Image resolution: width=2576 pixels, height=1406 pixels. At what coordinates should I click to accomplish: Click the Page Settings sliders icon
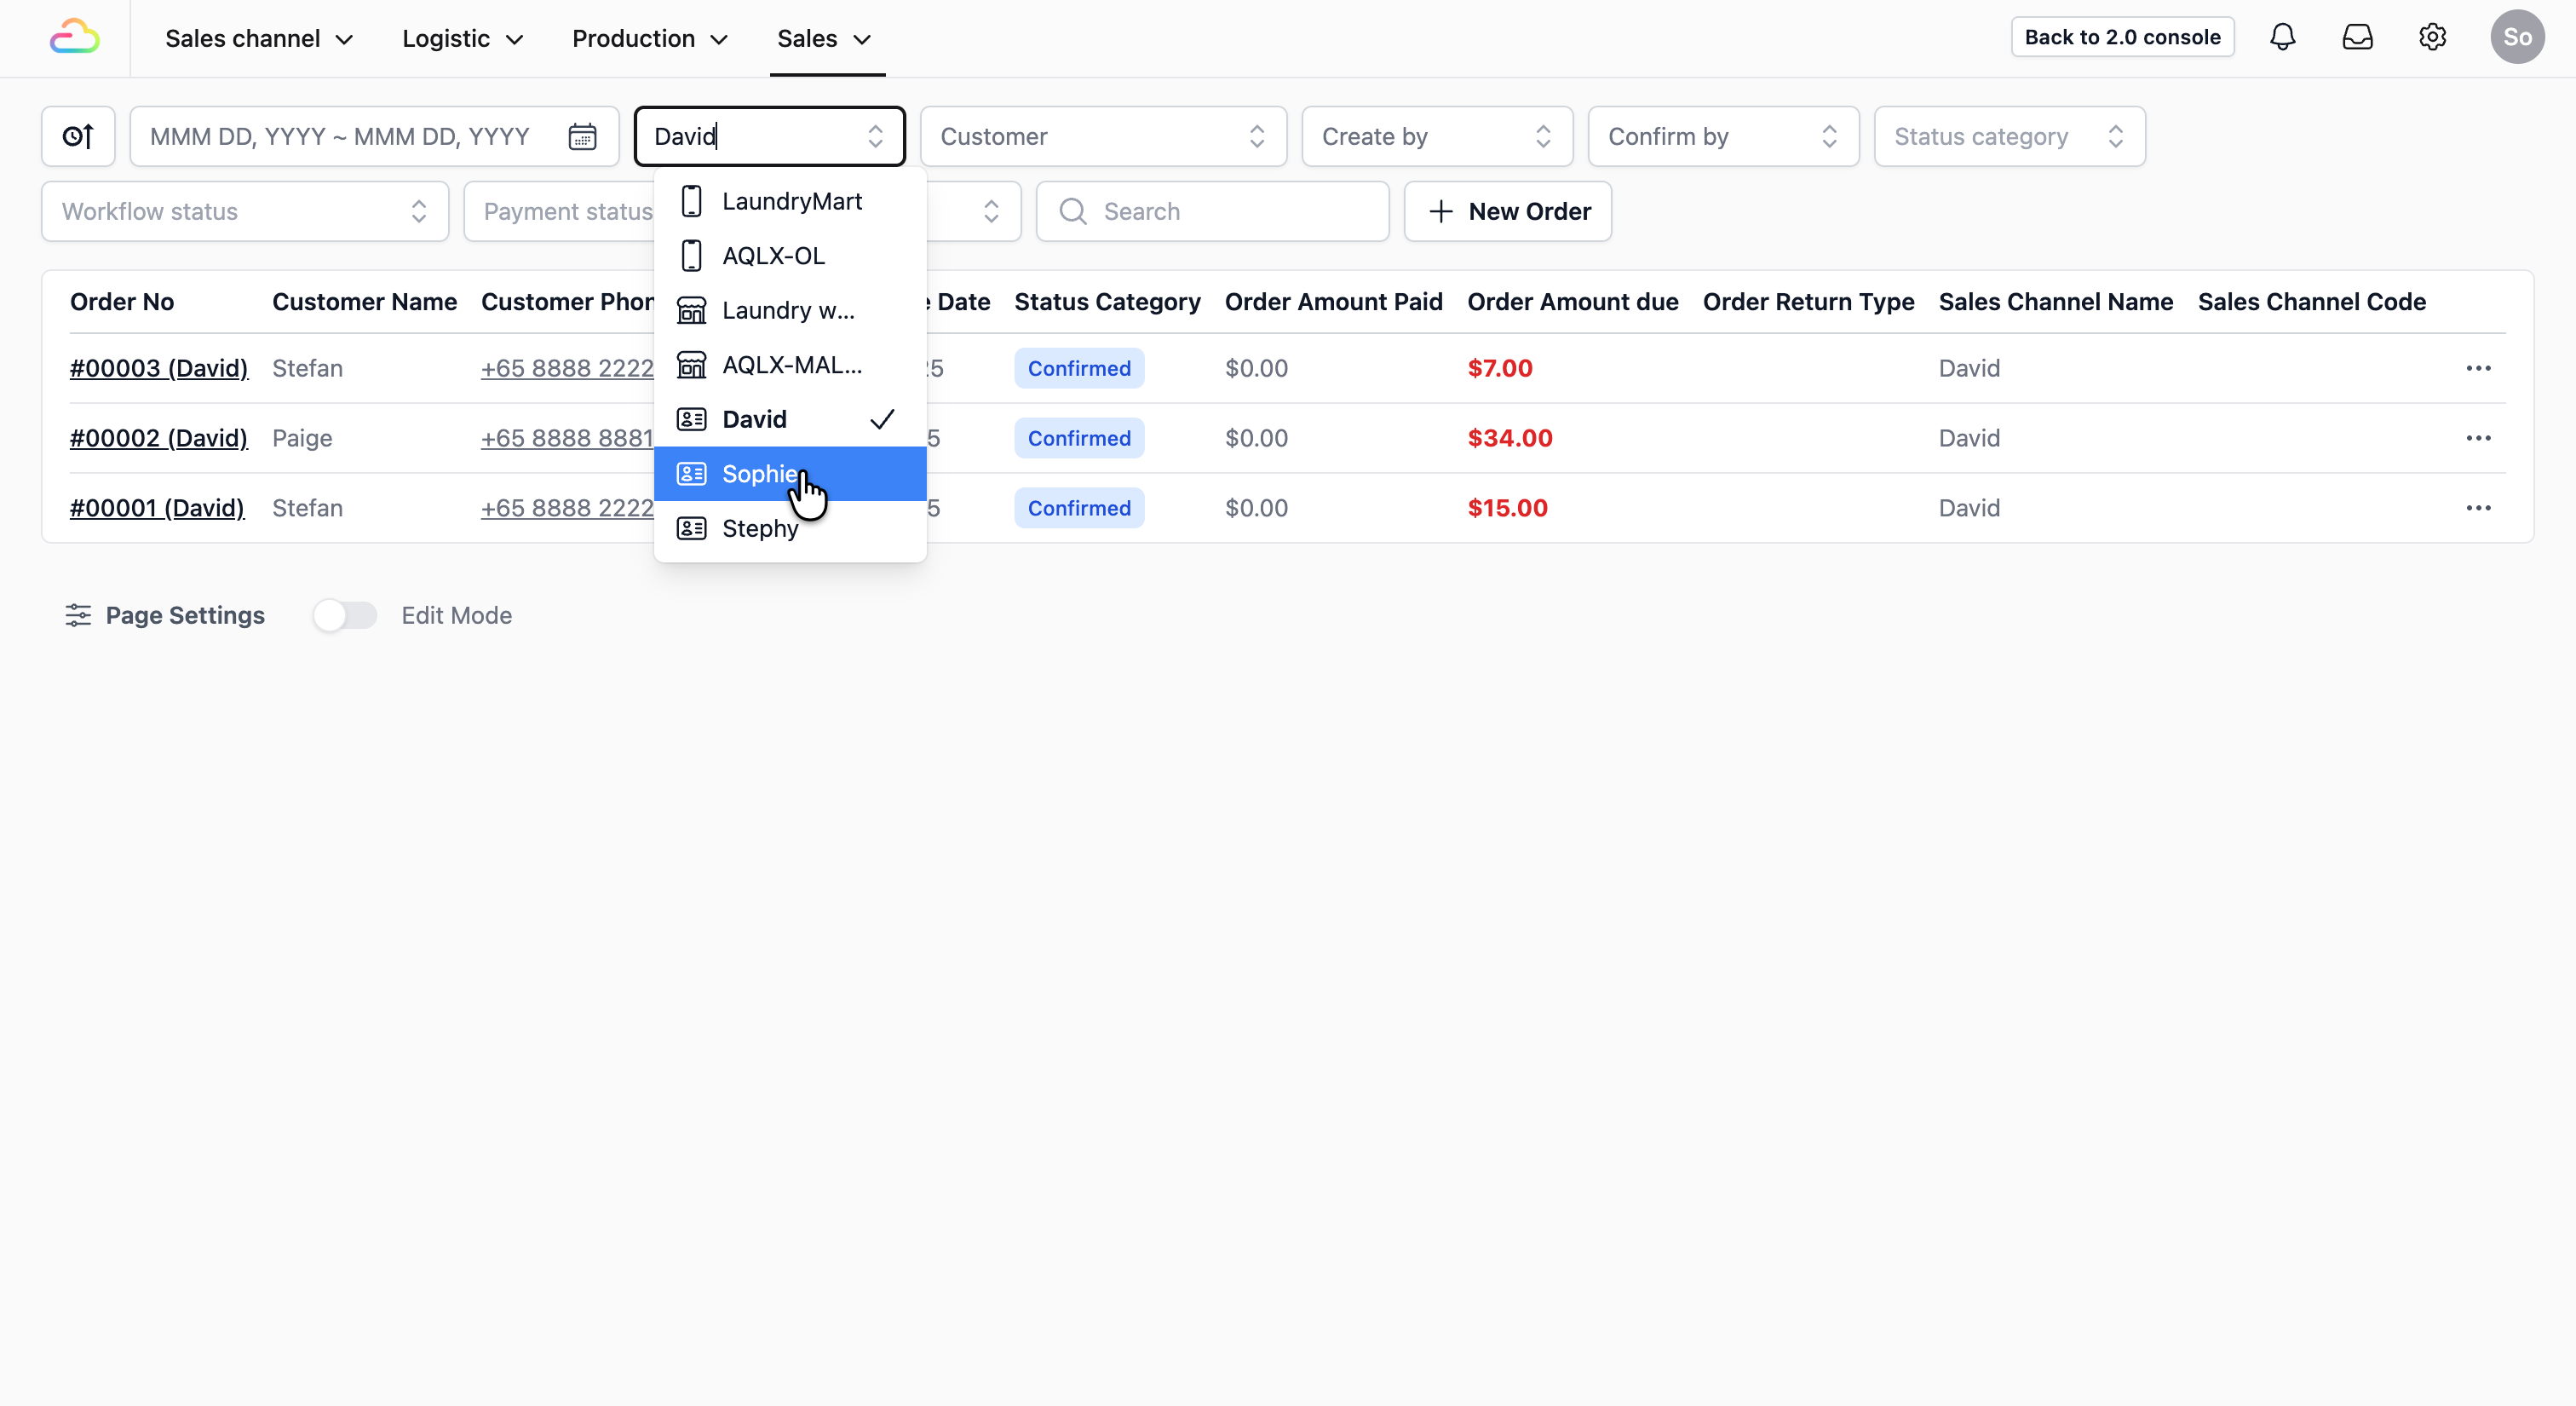click(78, 615)
